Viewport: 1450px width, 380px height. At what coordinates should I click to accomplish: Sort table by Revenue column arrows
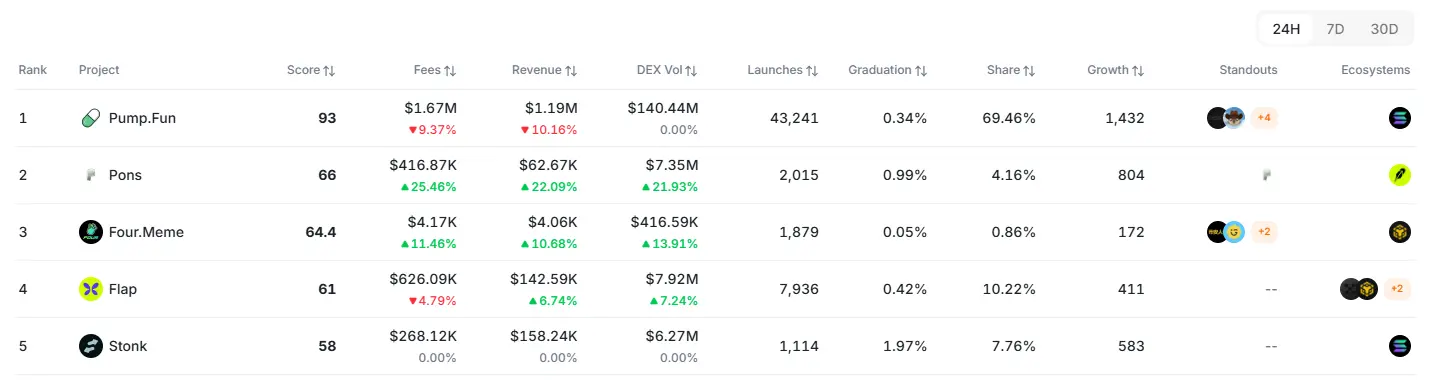coord(571,71)
